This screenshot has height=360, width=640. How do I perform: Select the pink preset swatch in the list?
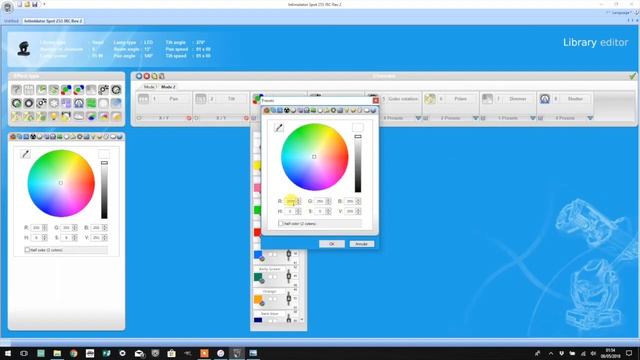(x=257, y=188)
